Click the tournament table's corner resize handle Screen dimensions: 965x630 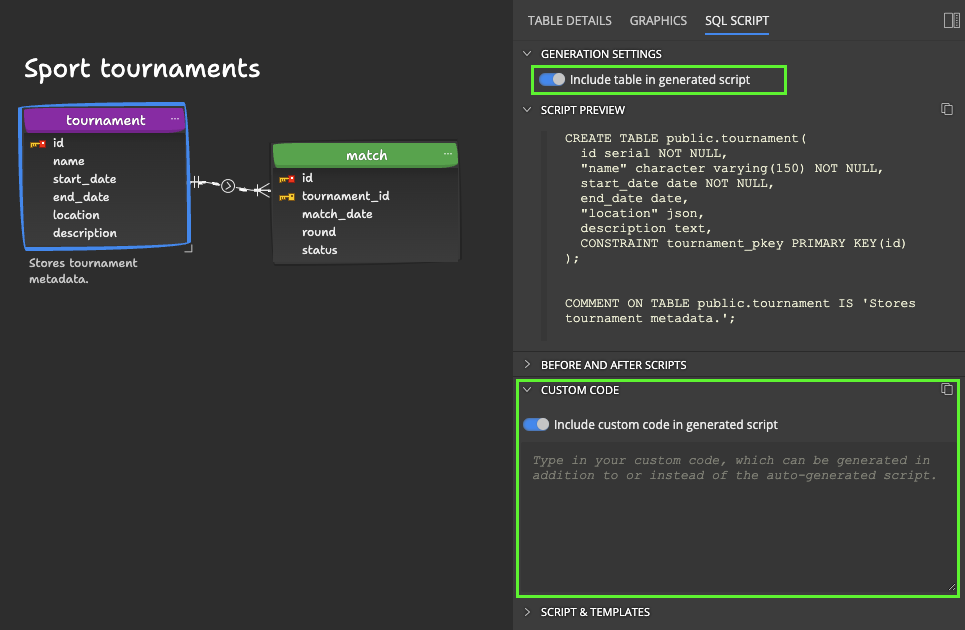coord(188,248)
